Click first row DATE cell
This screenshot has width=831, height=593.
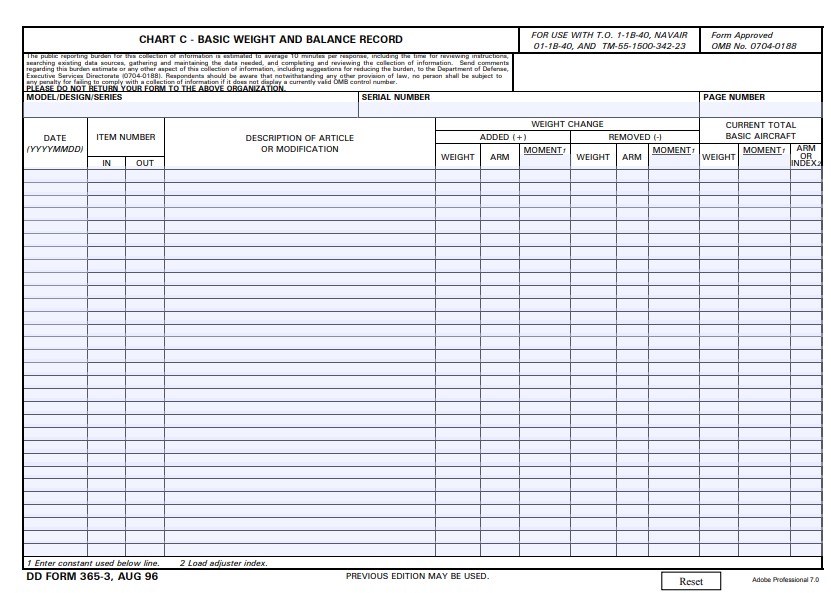click(56, 176)
